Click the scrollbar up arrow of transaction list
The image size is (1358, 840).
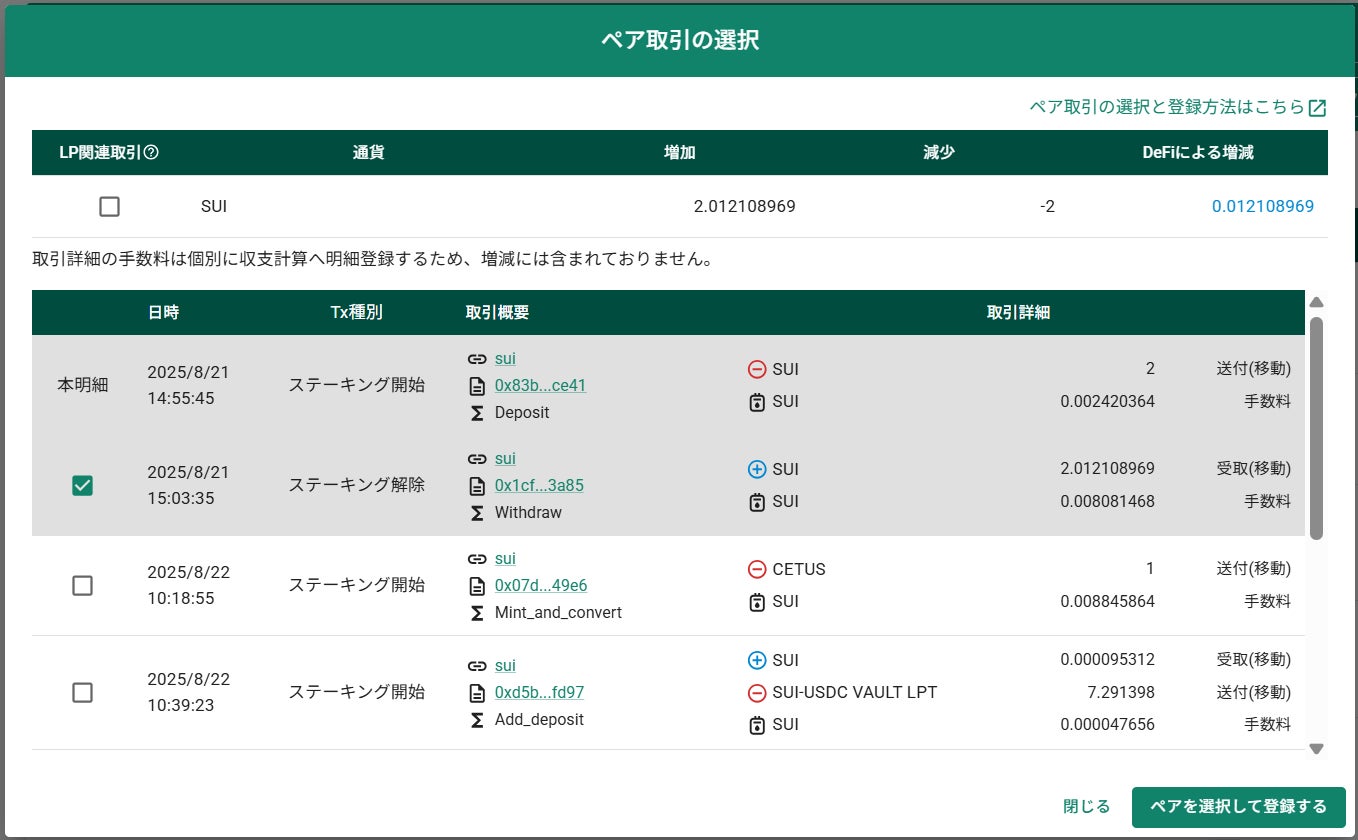point(1316,302)
